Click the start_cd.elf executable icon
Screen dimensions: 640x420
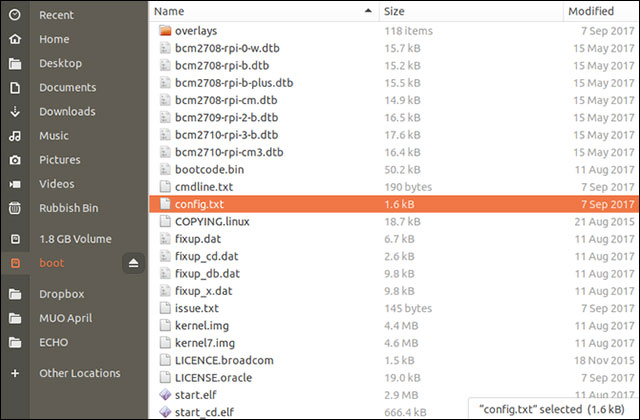(165, 412)
